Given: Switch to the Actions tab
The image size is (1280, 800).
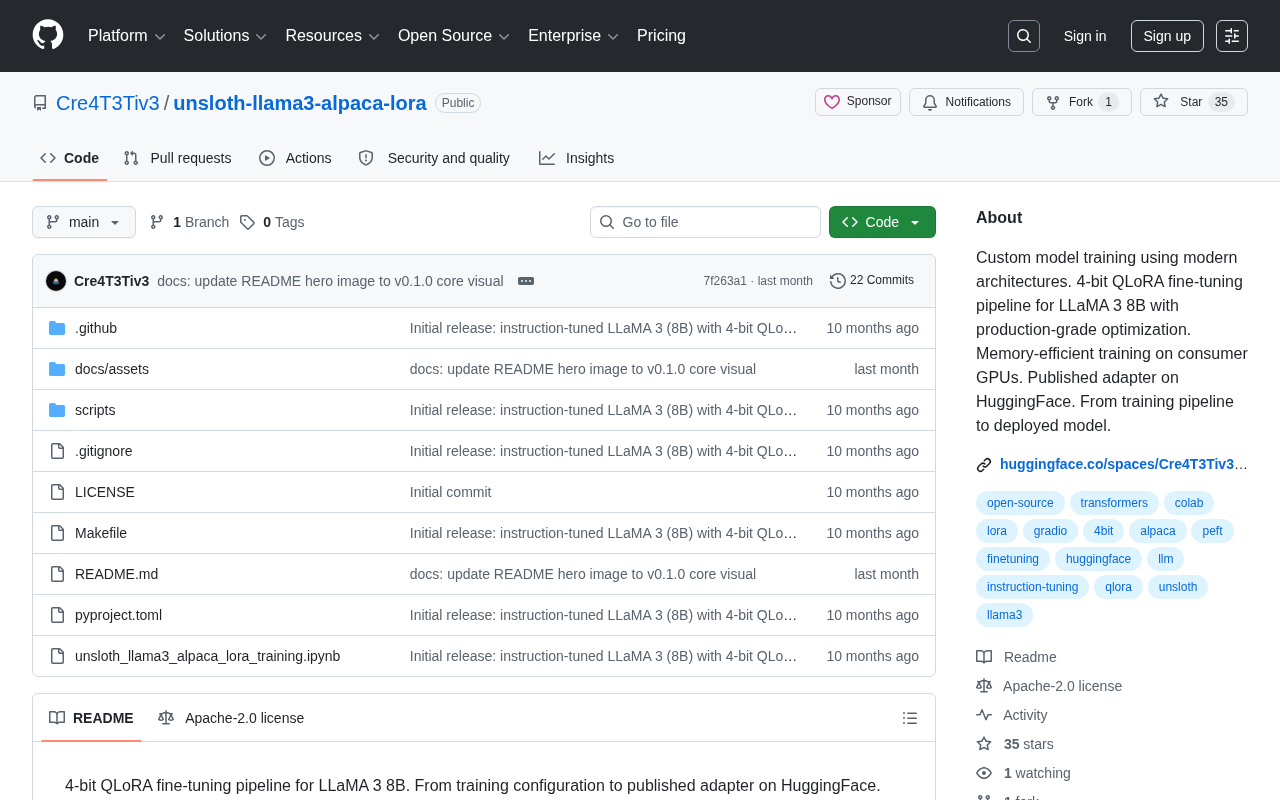Looking at the screenshot, I should [x=295, y=158].
